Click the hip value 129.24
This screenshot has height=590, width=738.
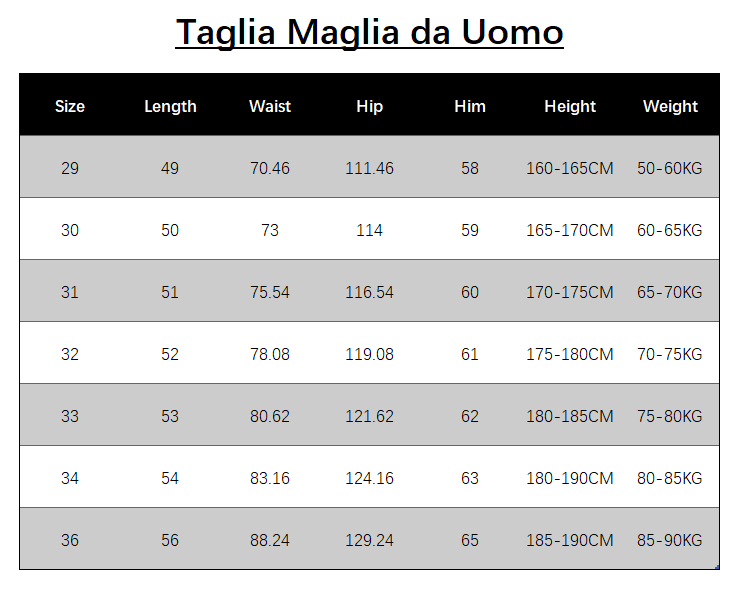369,540
